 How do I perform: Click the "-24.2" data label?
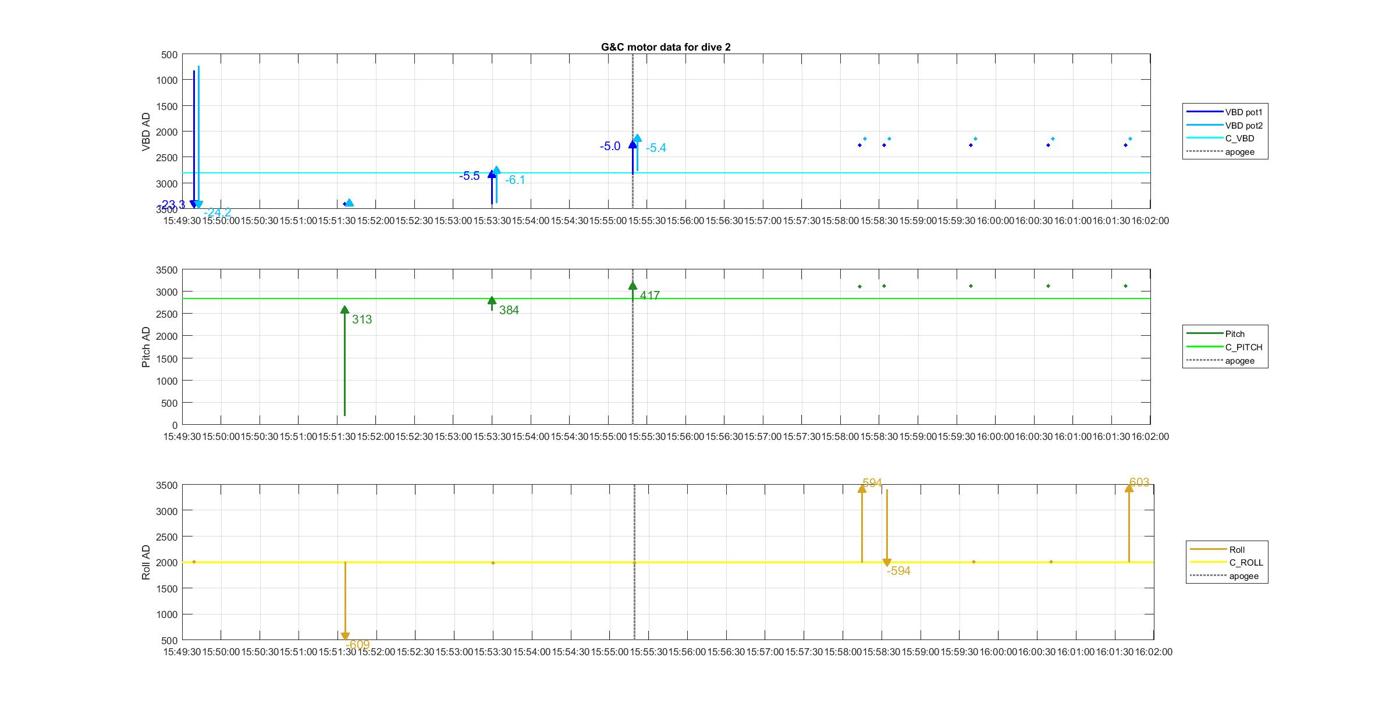pos(218,213)
